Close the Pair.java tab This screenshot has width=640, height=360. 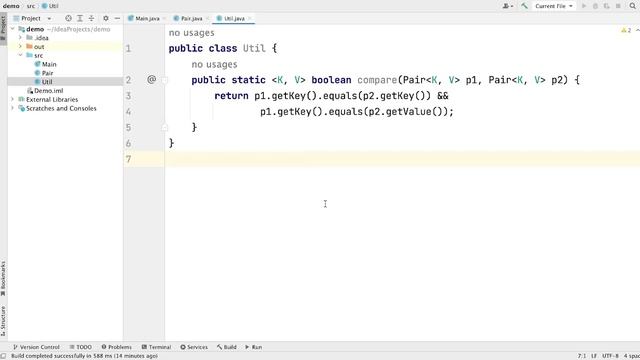click(x=207, y=18)
